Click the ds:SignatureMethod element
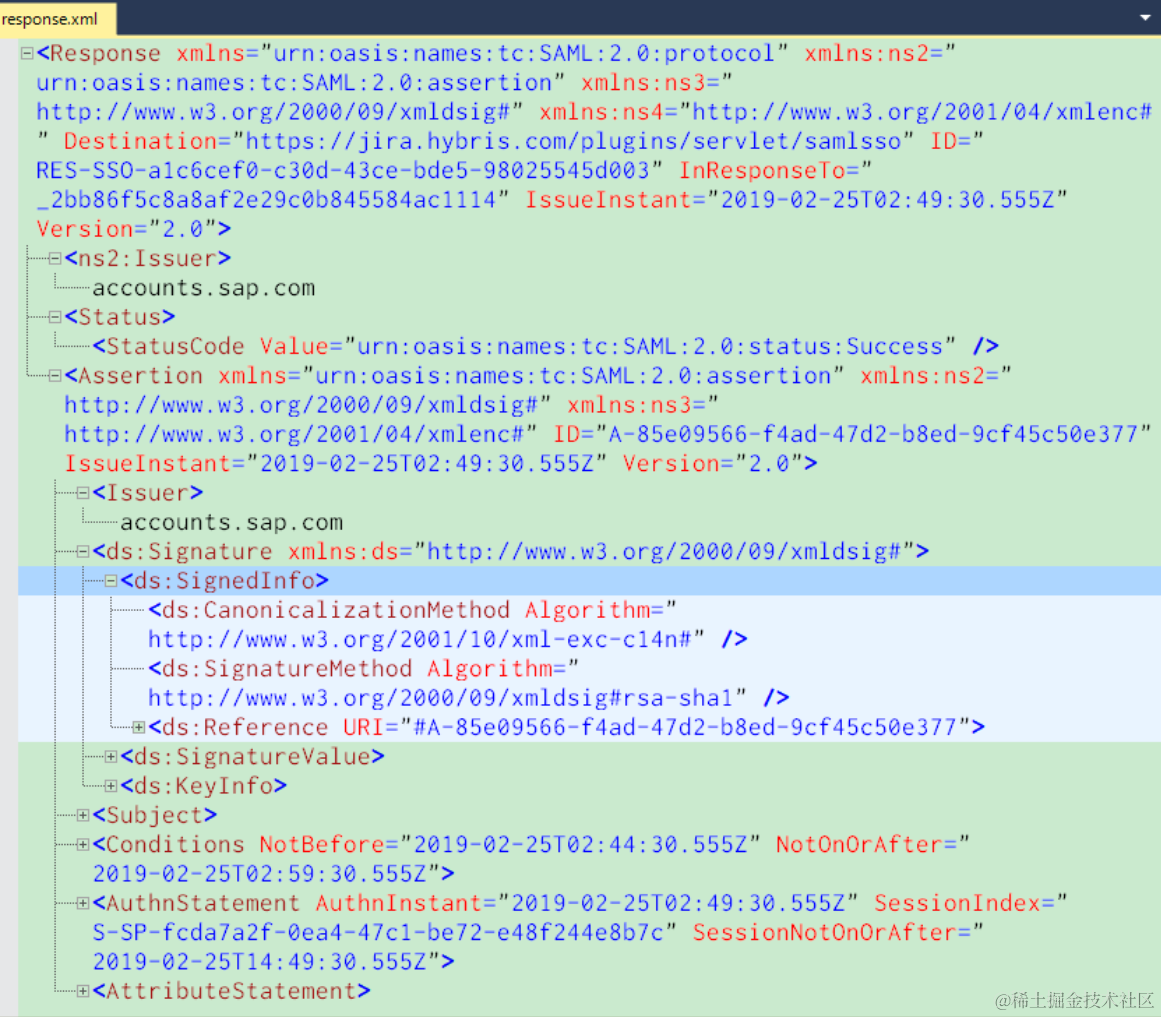 click(287, 668)
